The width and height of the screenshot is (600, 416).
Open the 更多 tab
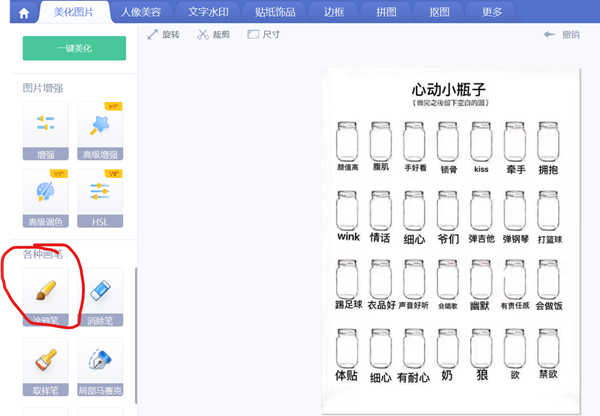coord(492,12)
